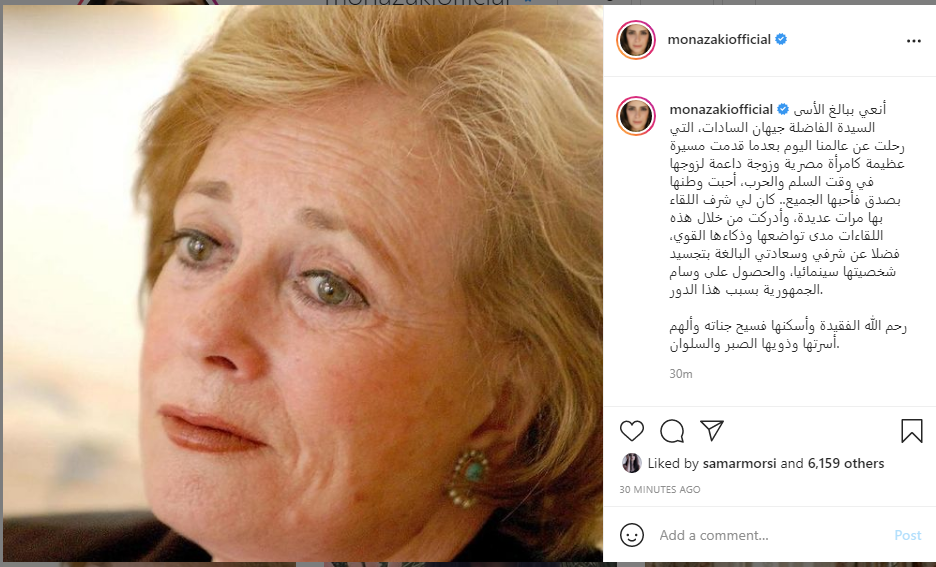Open monazakiofficial username in post header
936x567 pixels.
(719, 39)
